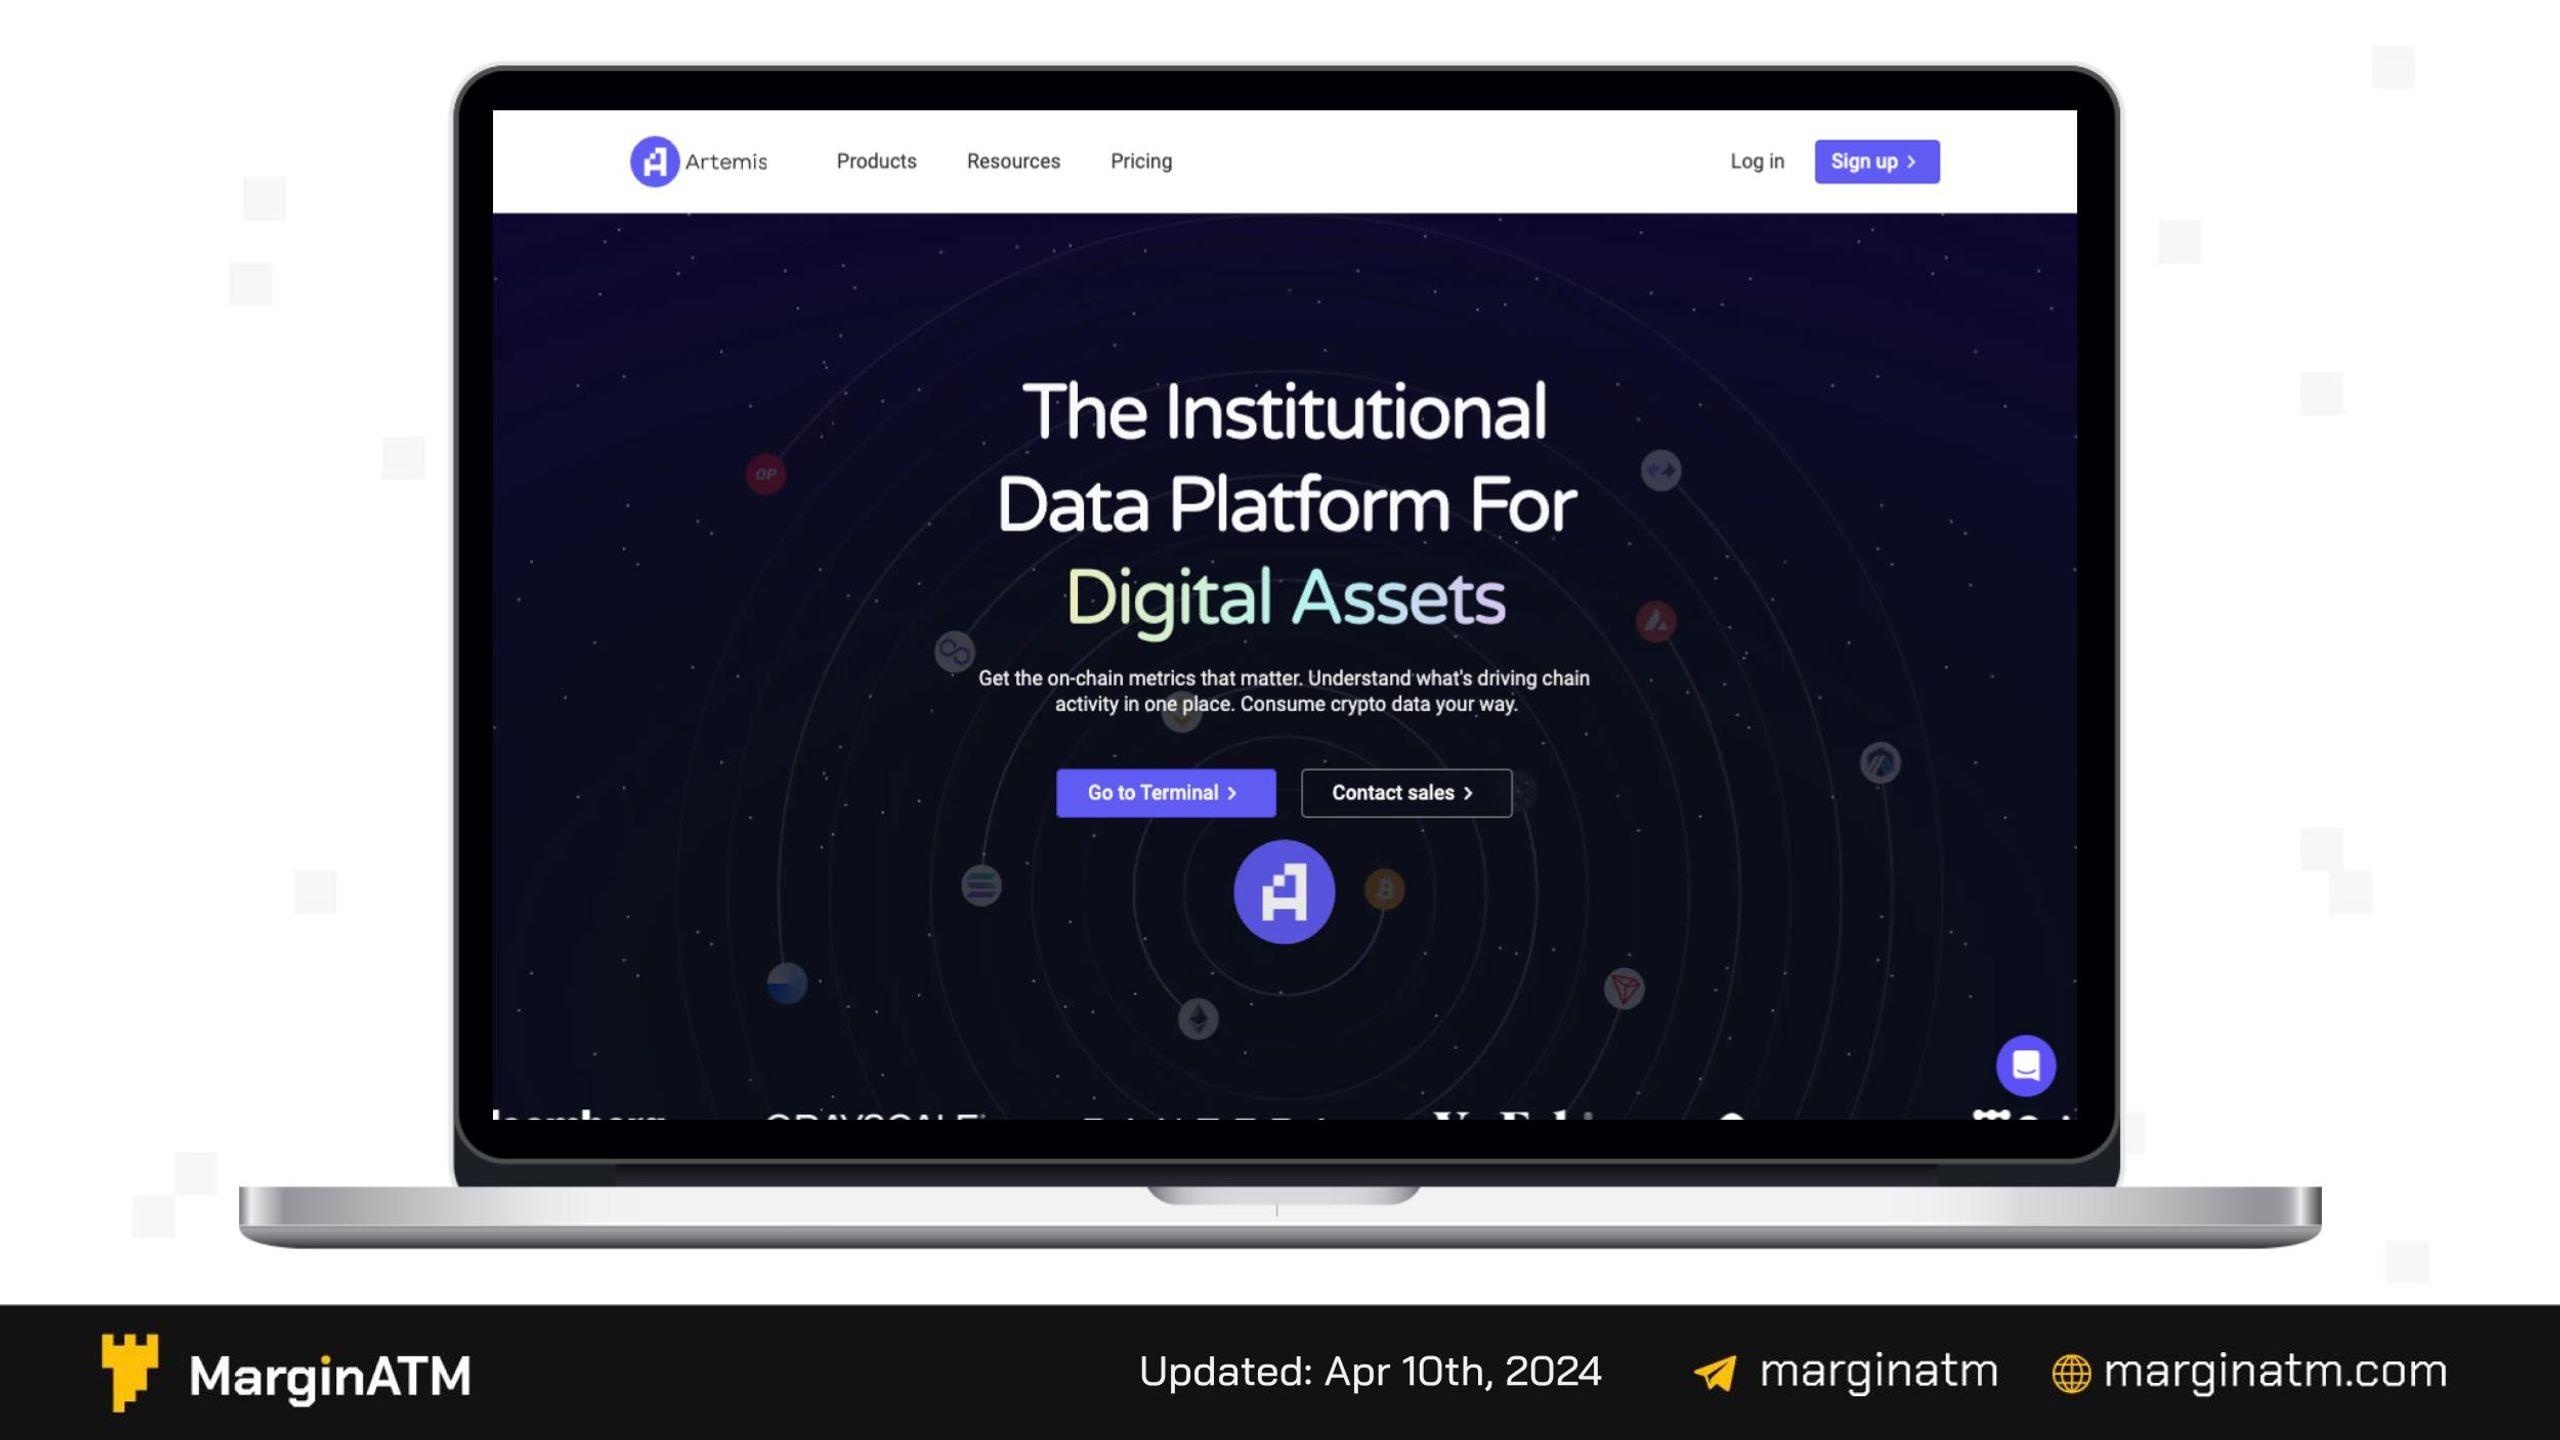Image resolution: width=2560 pixels, height=1440 pixels.
Task: Click the Contact sales button
Action: [x=1407, y=793]
